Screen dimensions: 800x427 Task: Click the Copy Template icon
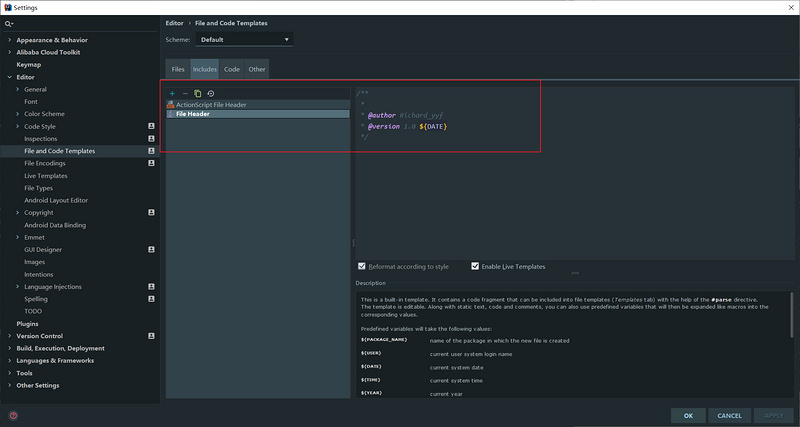point(198,93)
